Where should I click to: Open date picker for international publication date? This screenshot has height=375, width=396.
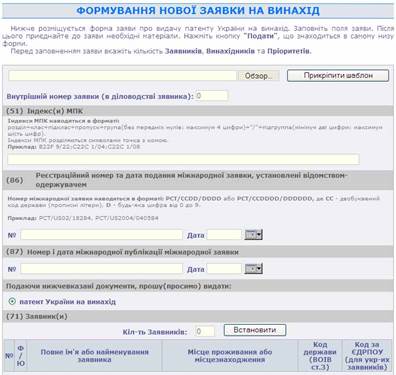[253, 269]
